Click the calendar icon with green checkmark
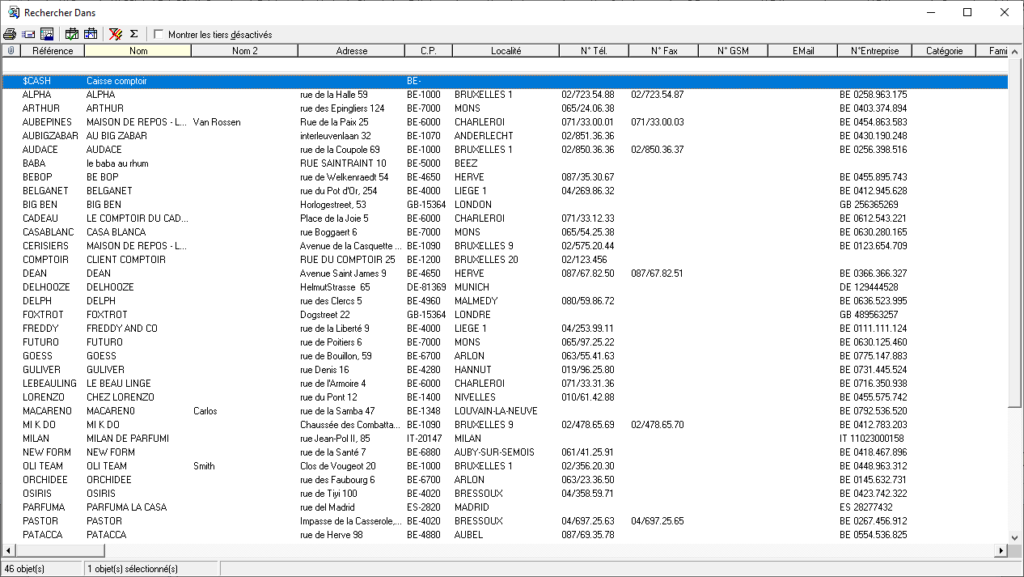 [72, 34]
